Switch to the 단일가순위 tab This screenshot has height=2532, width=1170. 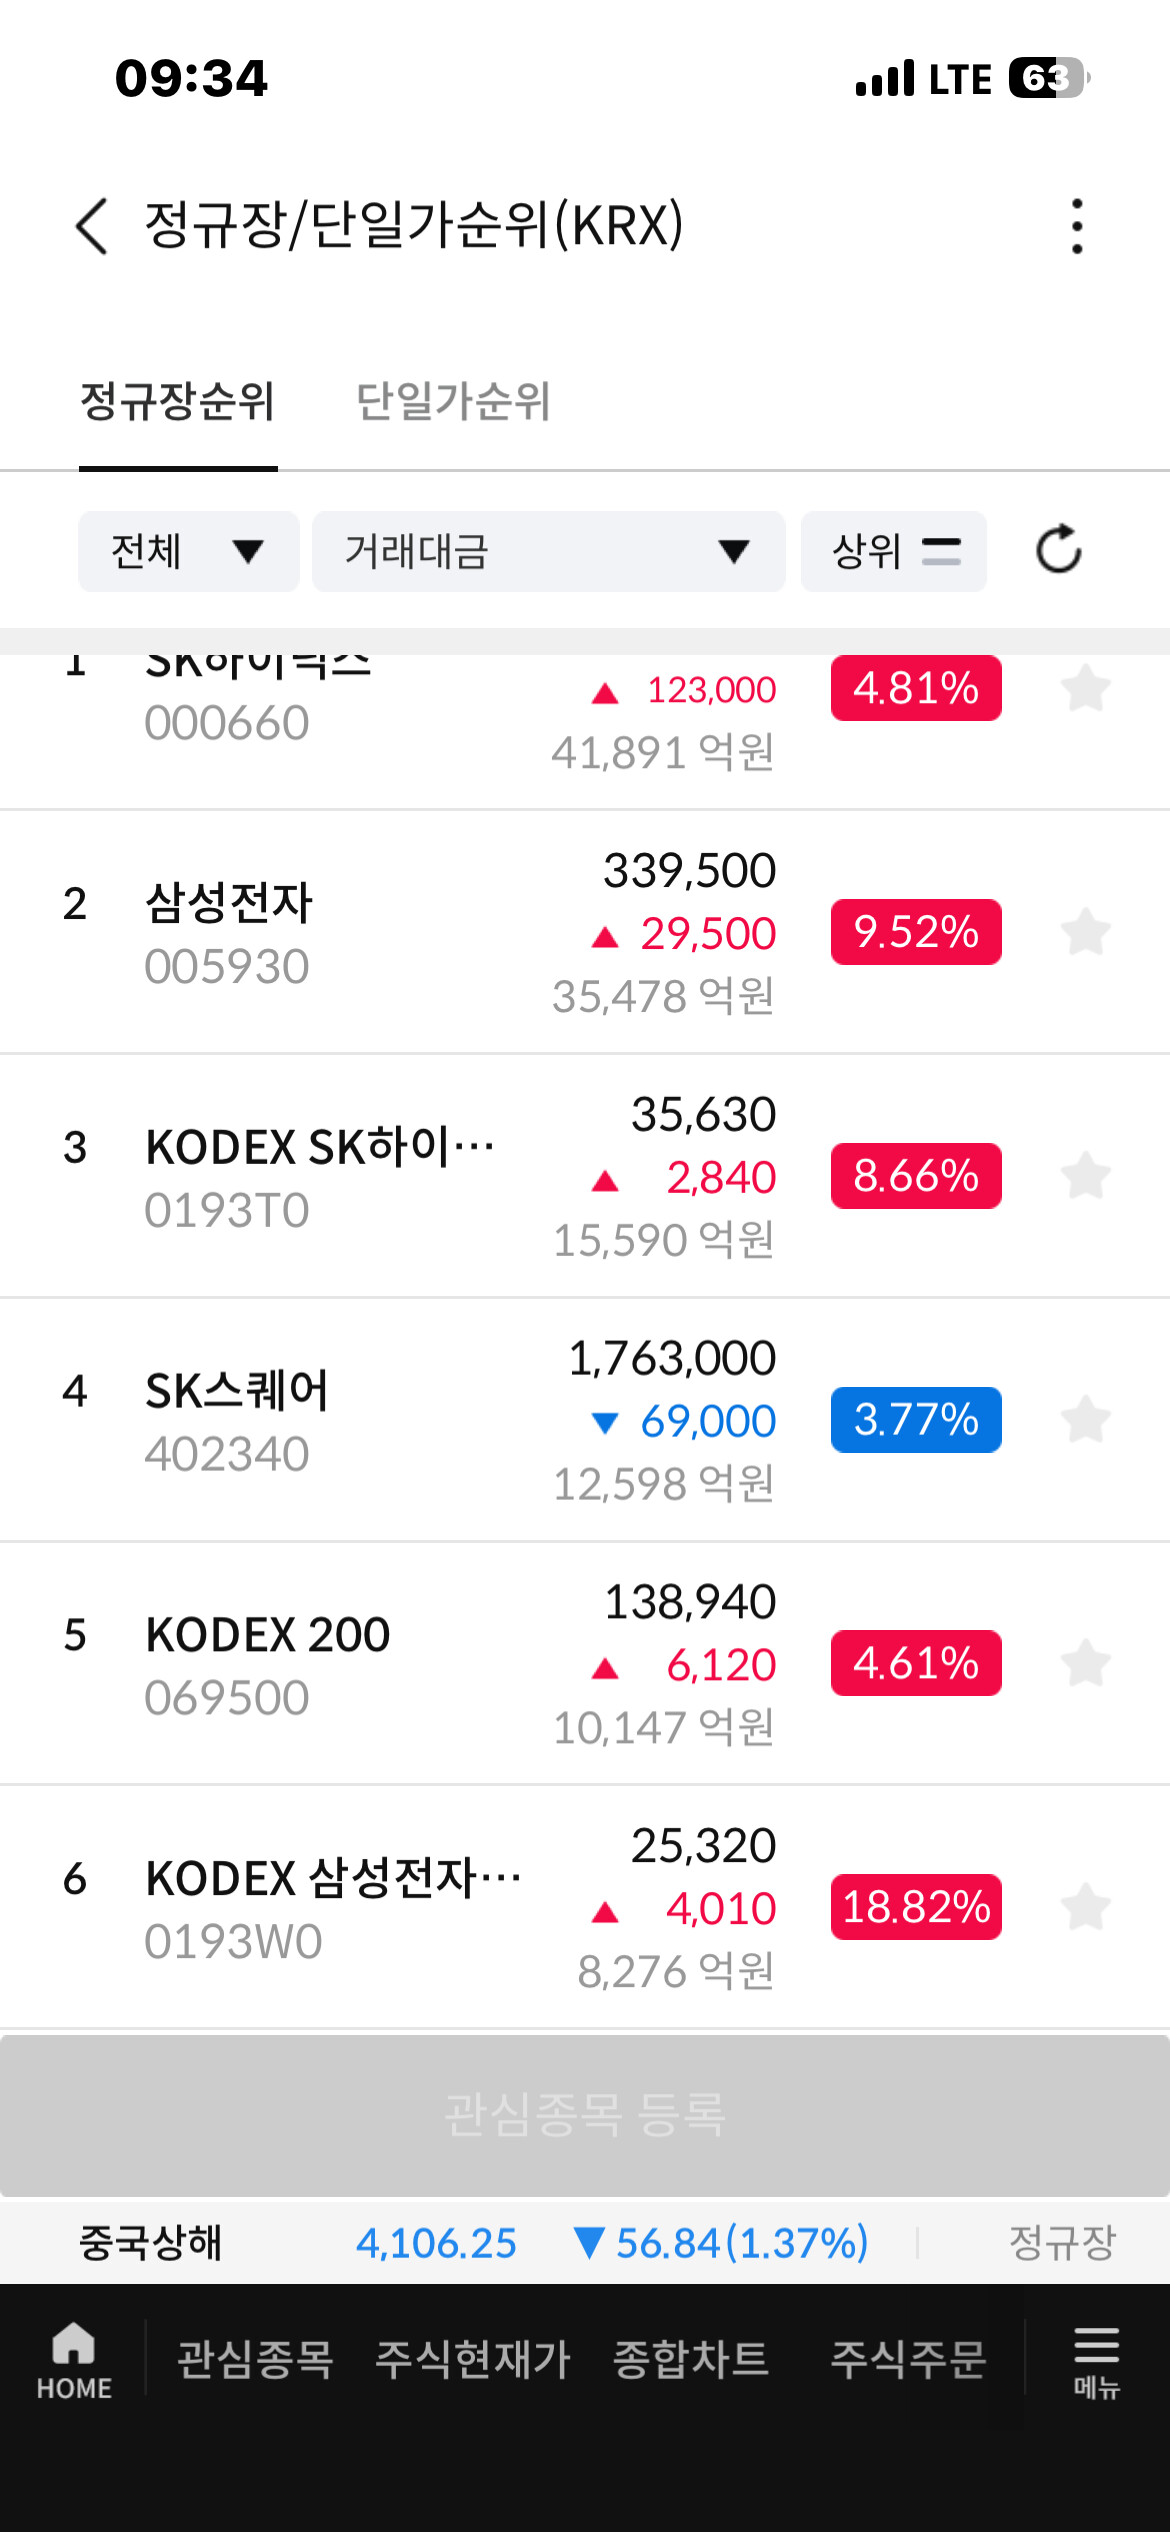[453, 402]
